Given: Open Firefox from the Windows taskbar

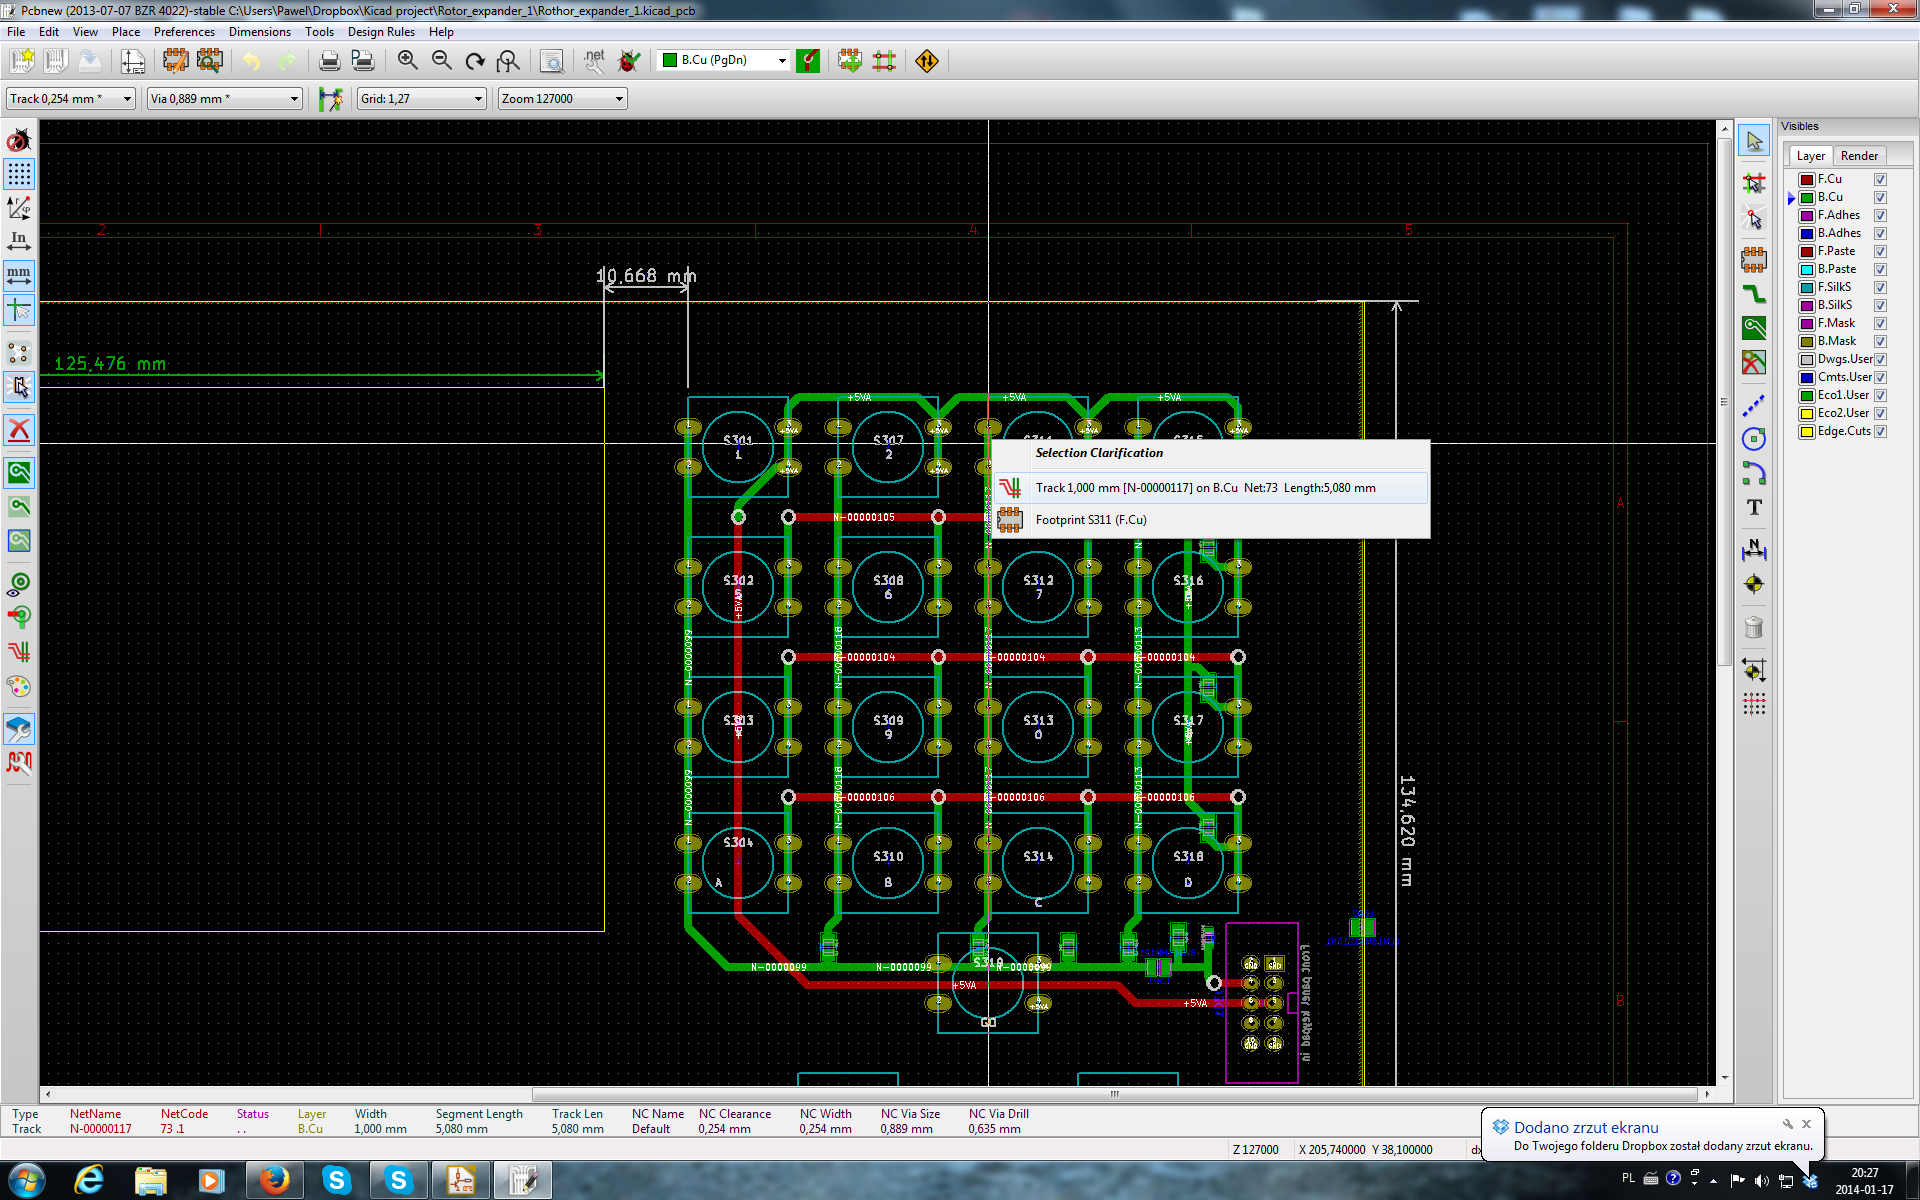Looking at the screenshot, I should tap(274, 1180).
